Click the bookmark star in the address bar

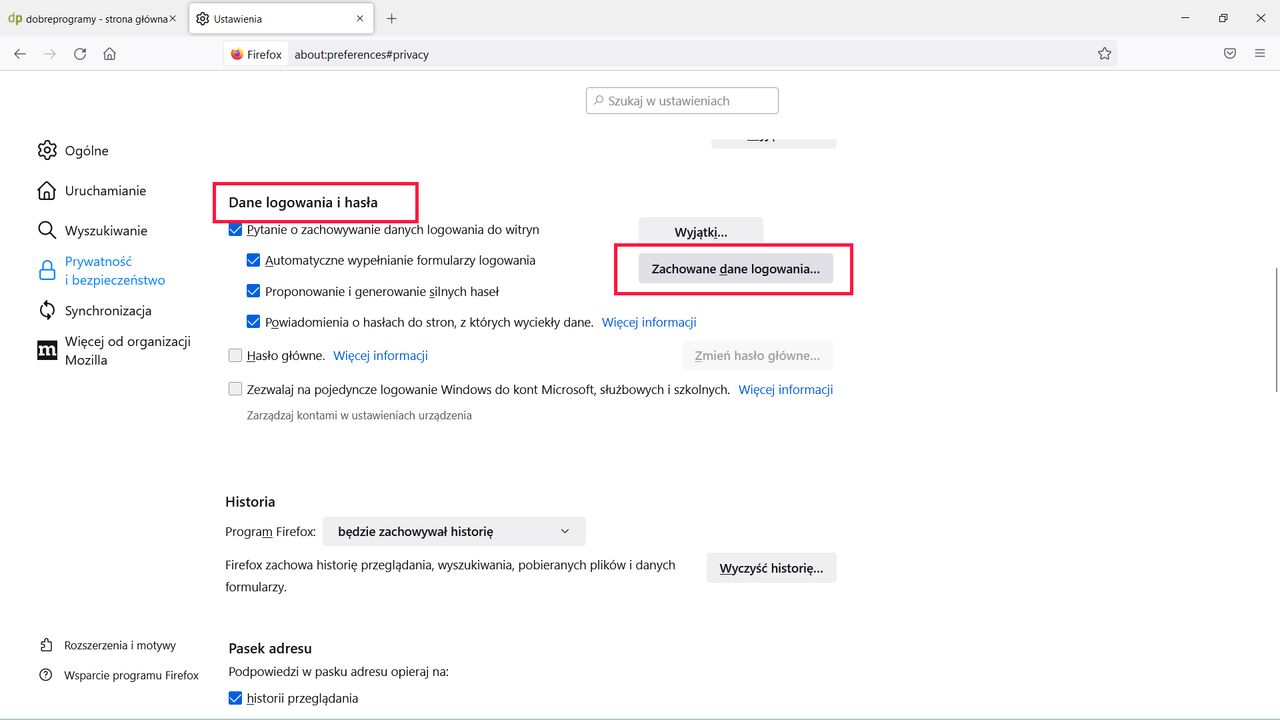1104,53
